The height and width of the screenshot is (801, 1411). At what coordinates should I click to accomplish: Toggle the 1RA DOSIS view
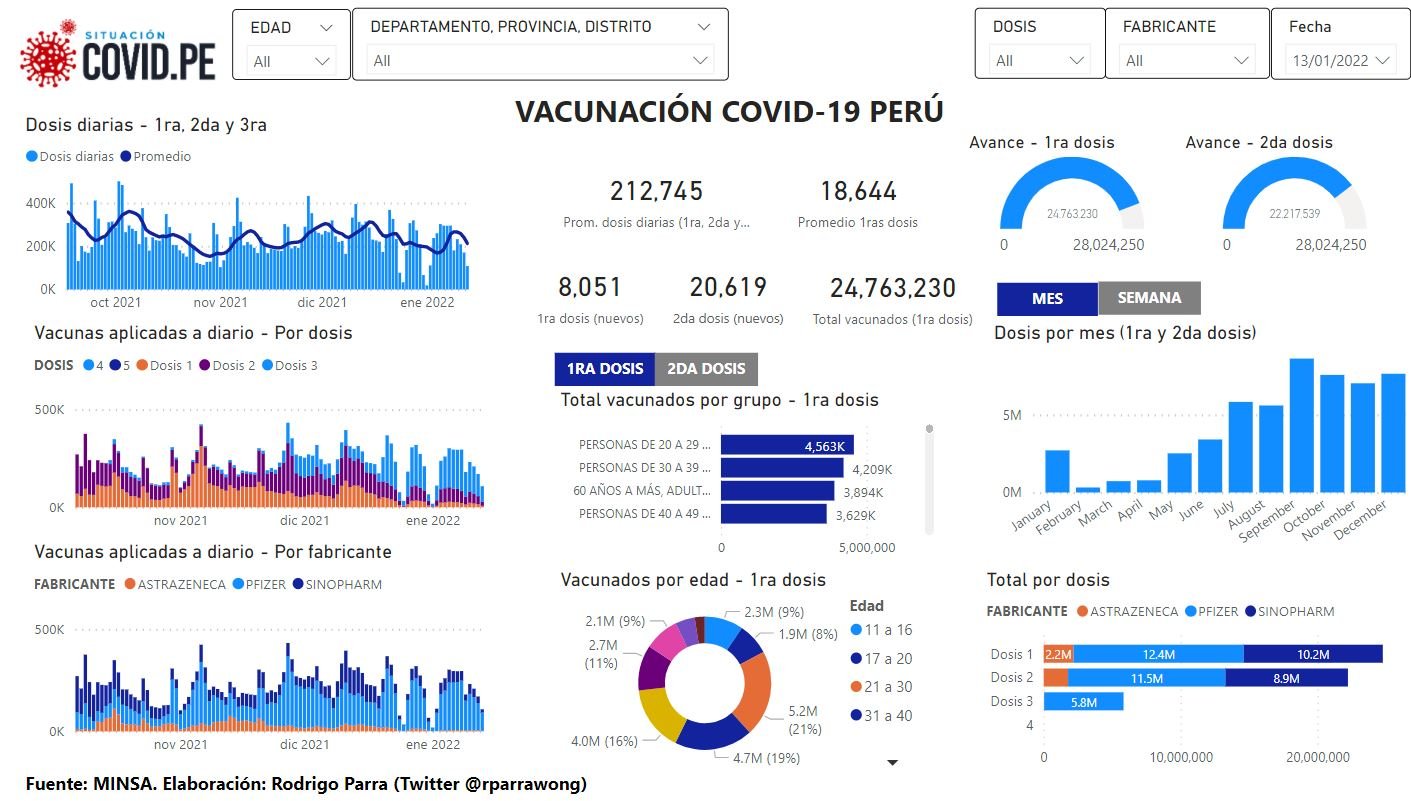pyautogui.click(x=605, y=369)
